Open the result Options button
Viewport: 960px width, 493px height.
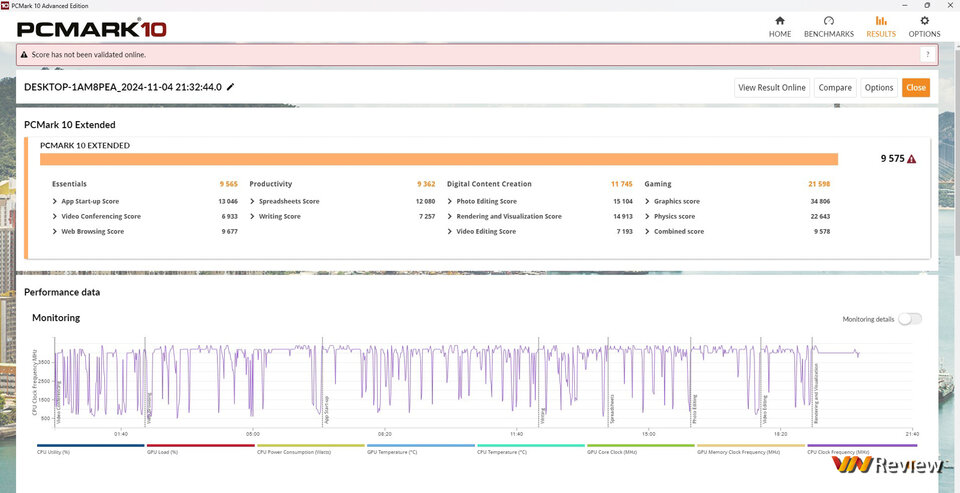(x=879, y=88)
